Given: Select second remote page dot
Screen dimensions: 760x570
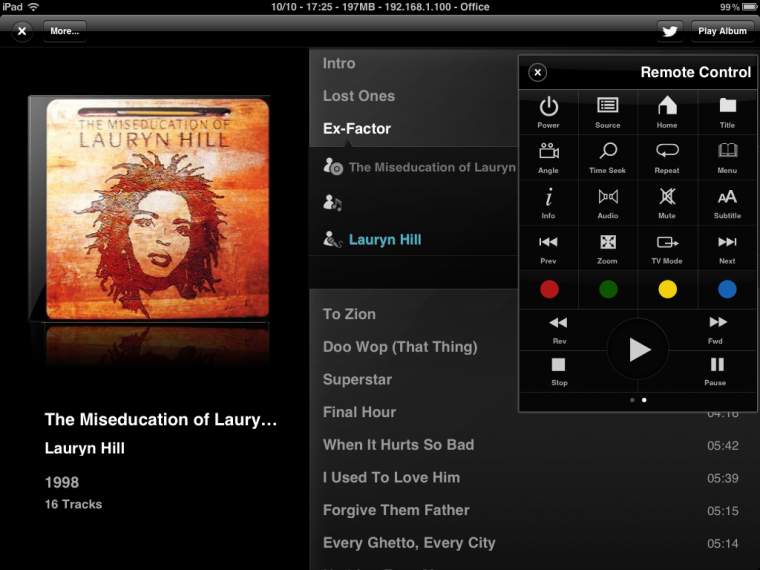Looking at the screenshot, I should click(x=644, y=400).
